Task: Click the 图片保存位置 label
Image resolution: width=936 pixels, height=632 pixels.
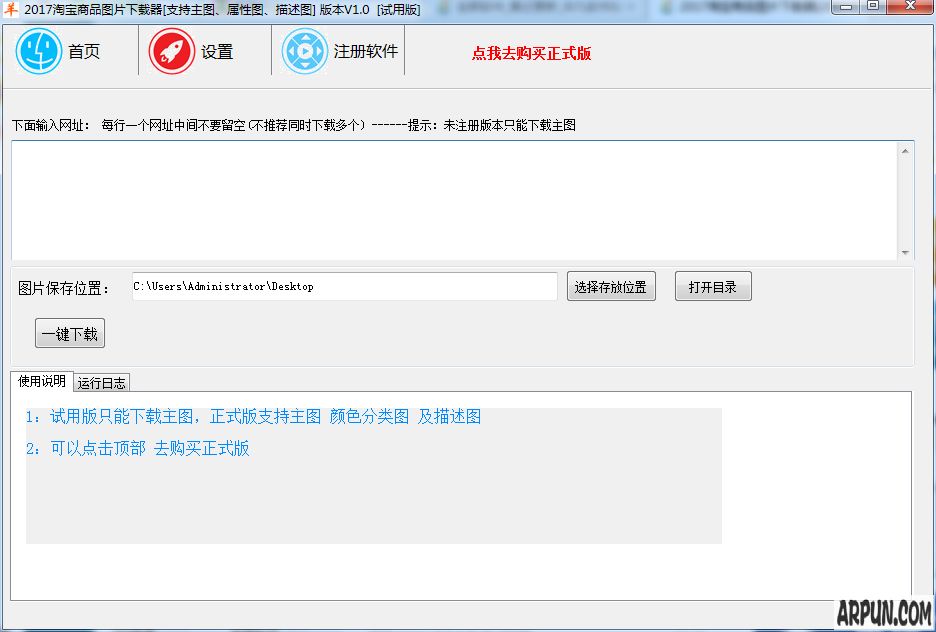Action: 64,288
